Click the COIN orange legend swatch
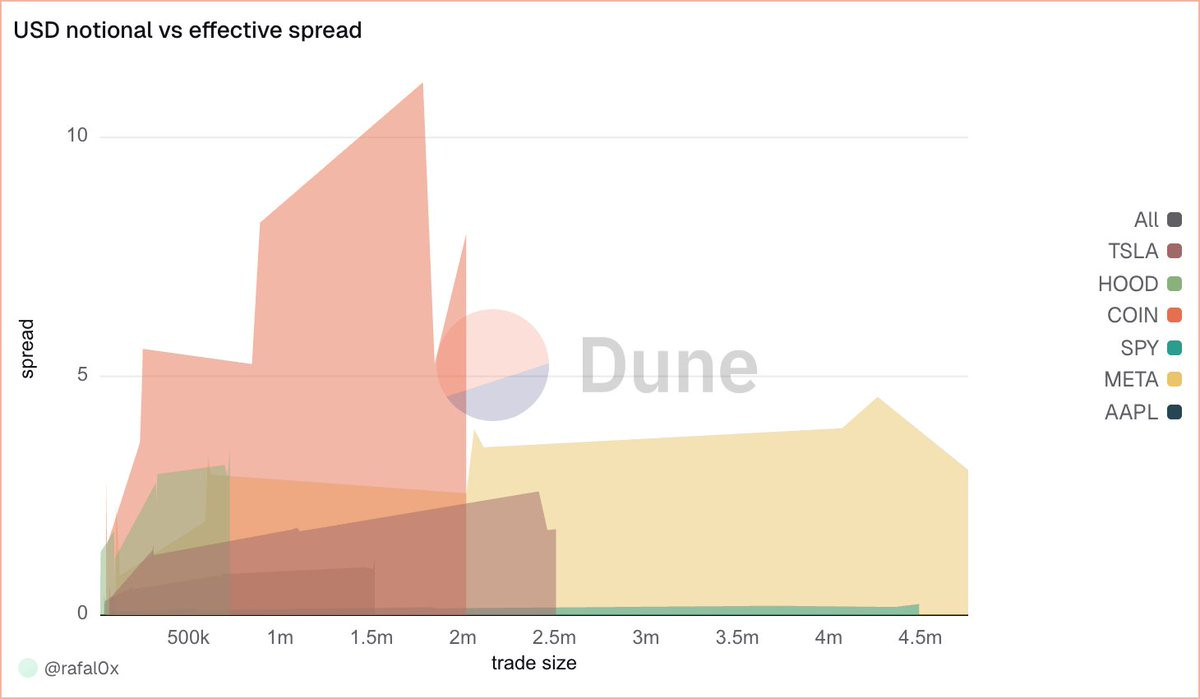 (1174, 316)
